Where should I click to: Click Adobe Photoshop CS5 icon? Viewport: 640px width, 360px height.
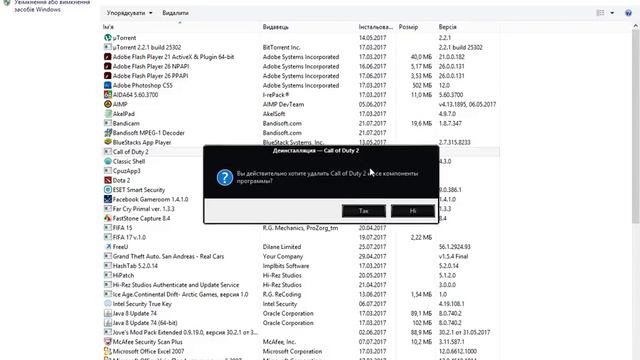tap(108, 85)
